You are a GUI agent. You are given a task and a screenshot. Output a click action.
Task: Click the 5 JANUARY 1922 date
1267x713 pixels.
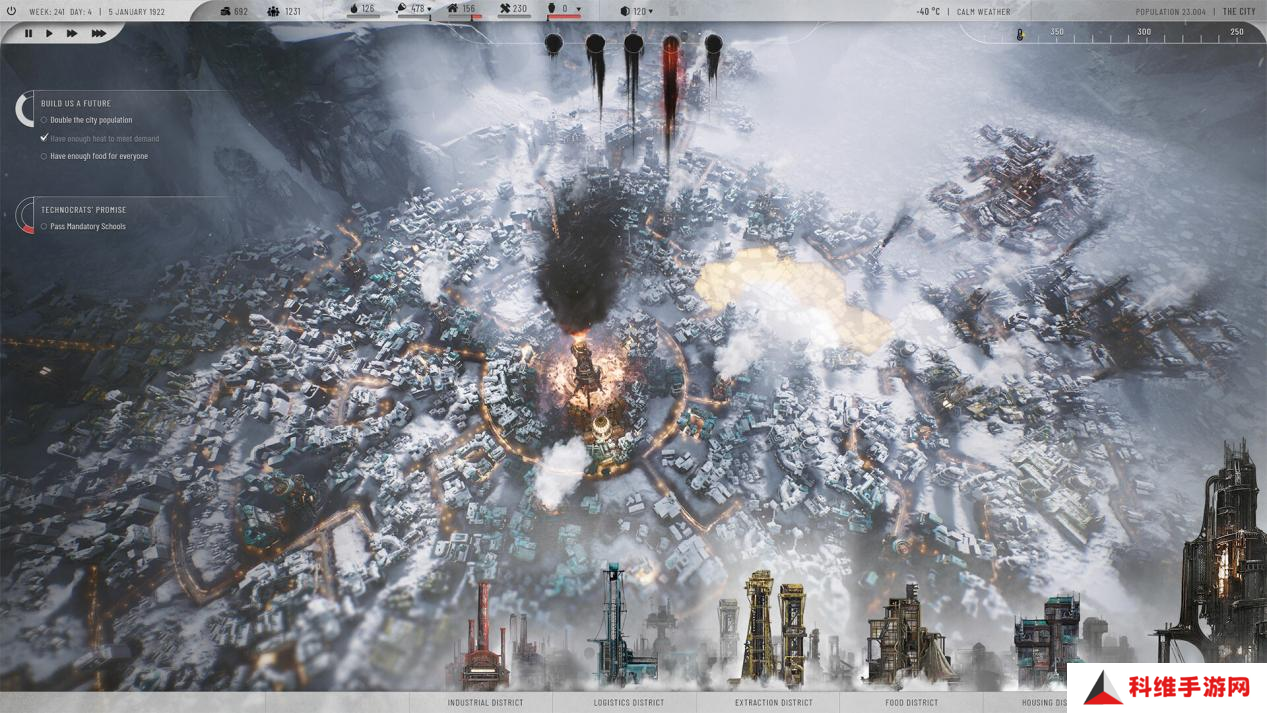pos(137,12)
